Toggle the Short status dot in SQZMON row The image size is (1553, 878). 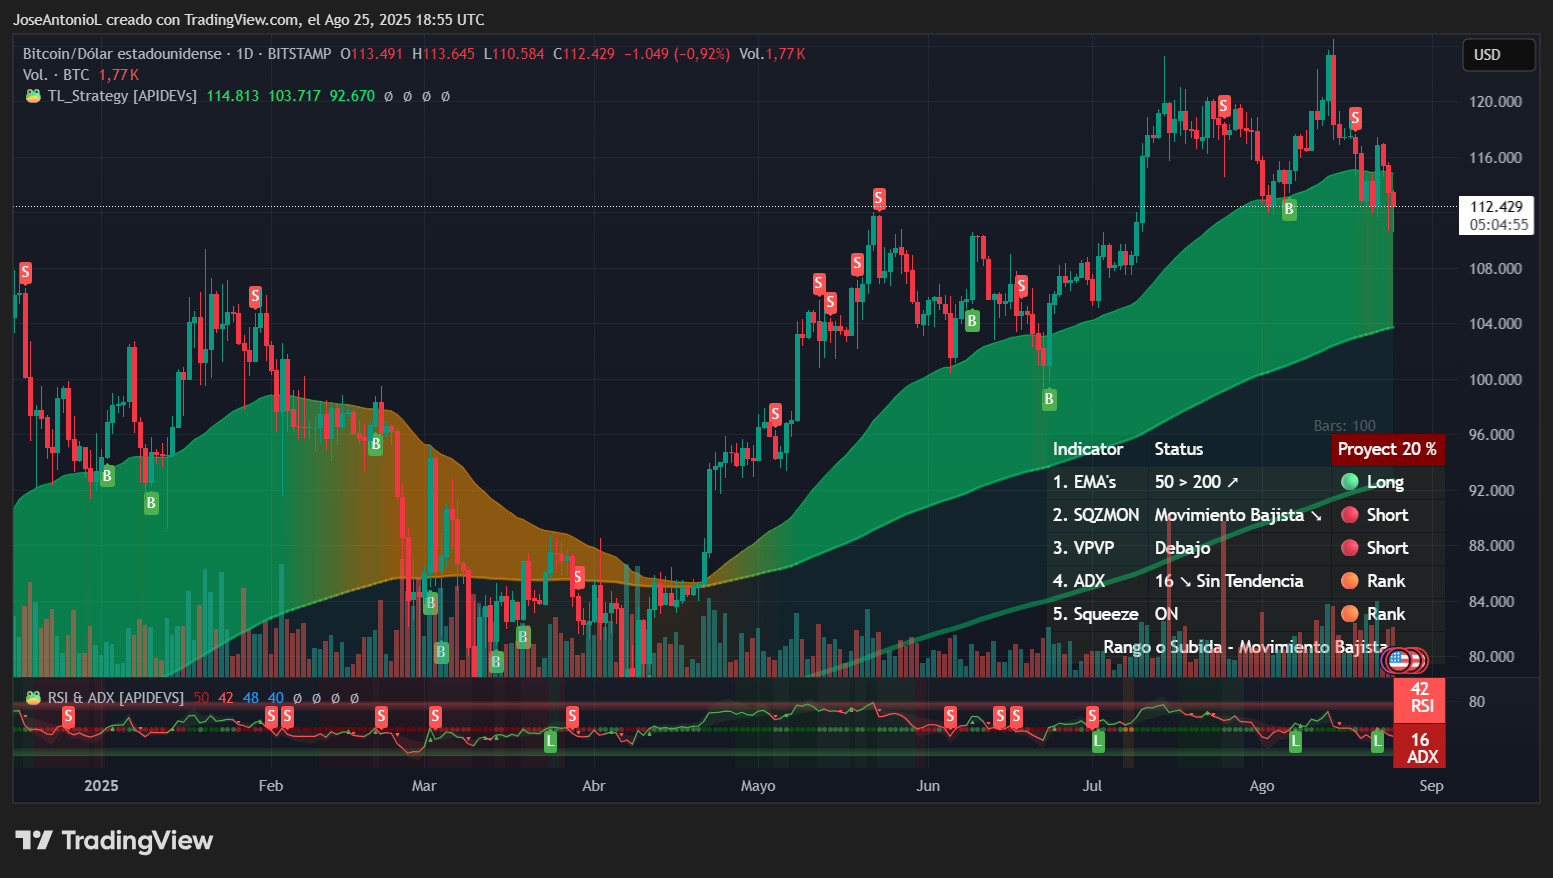click(x=1350, y=514)
